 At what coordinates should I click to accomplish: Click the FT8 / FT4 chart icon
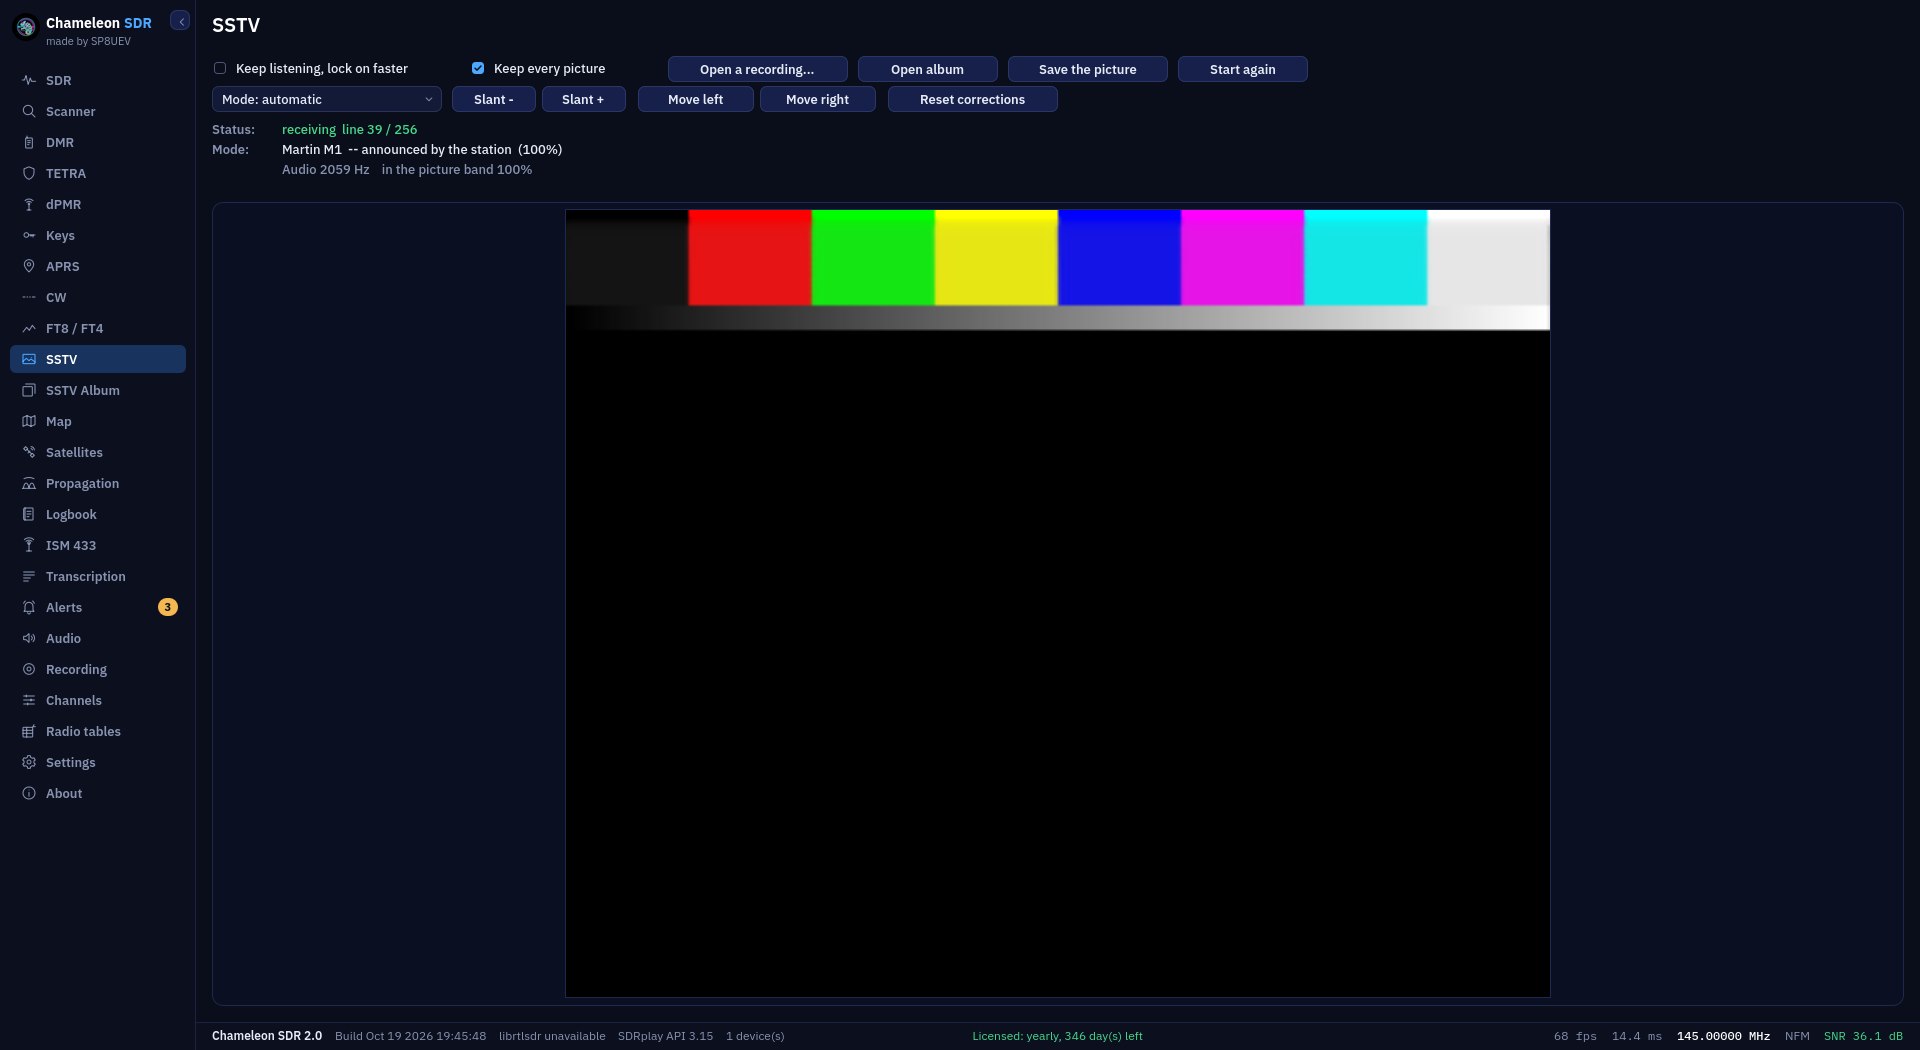[29, 328]
